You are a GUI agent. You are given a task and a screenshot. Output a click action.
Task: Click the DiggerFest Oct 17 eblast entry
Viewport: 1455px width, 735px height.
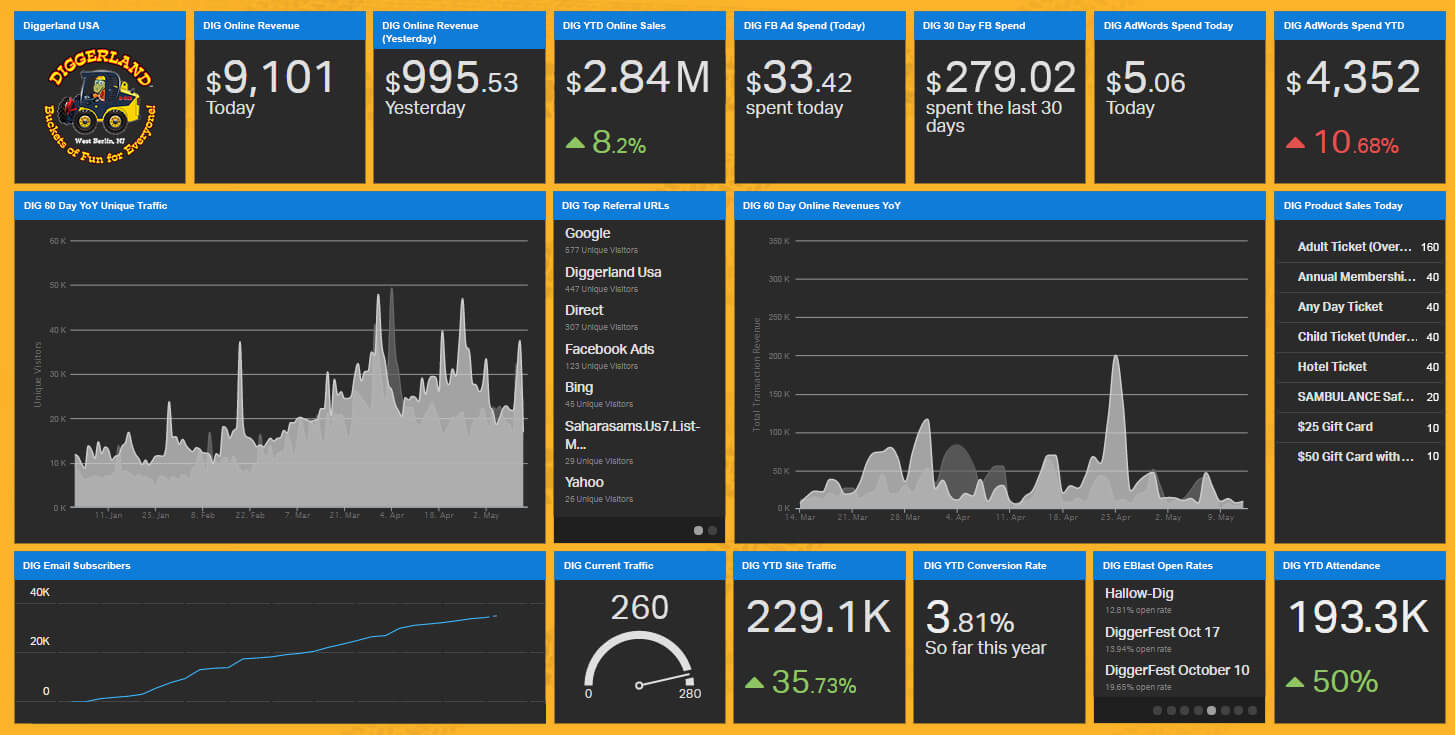1179,639
